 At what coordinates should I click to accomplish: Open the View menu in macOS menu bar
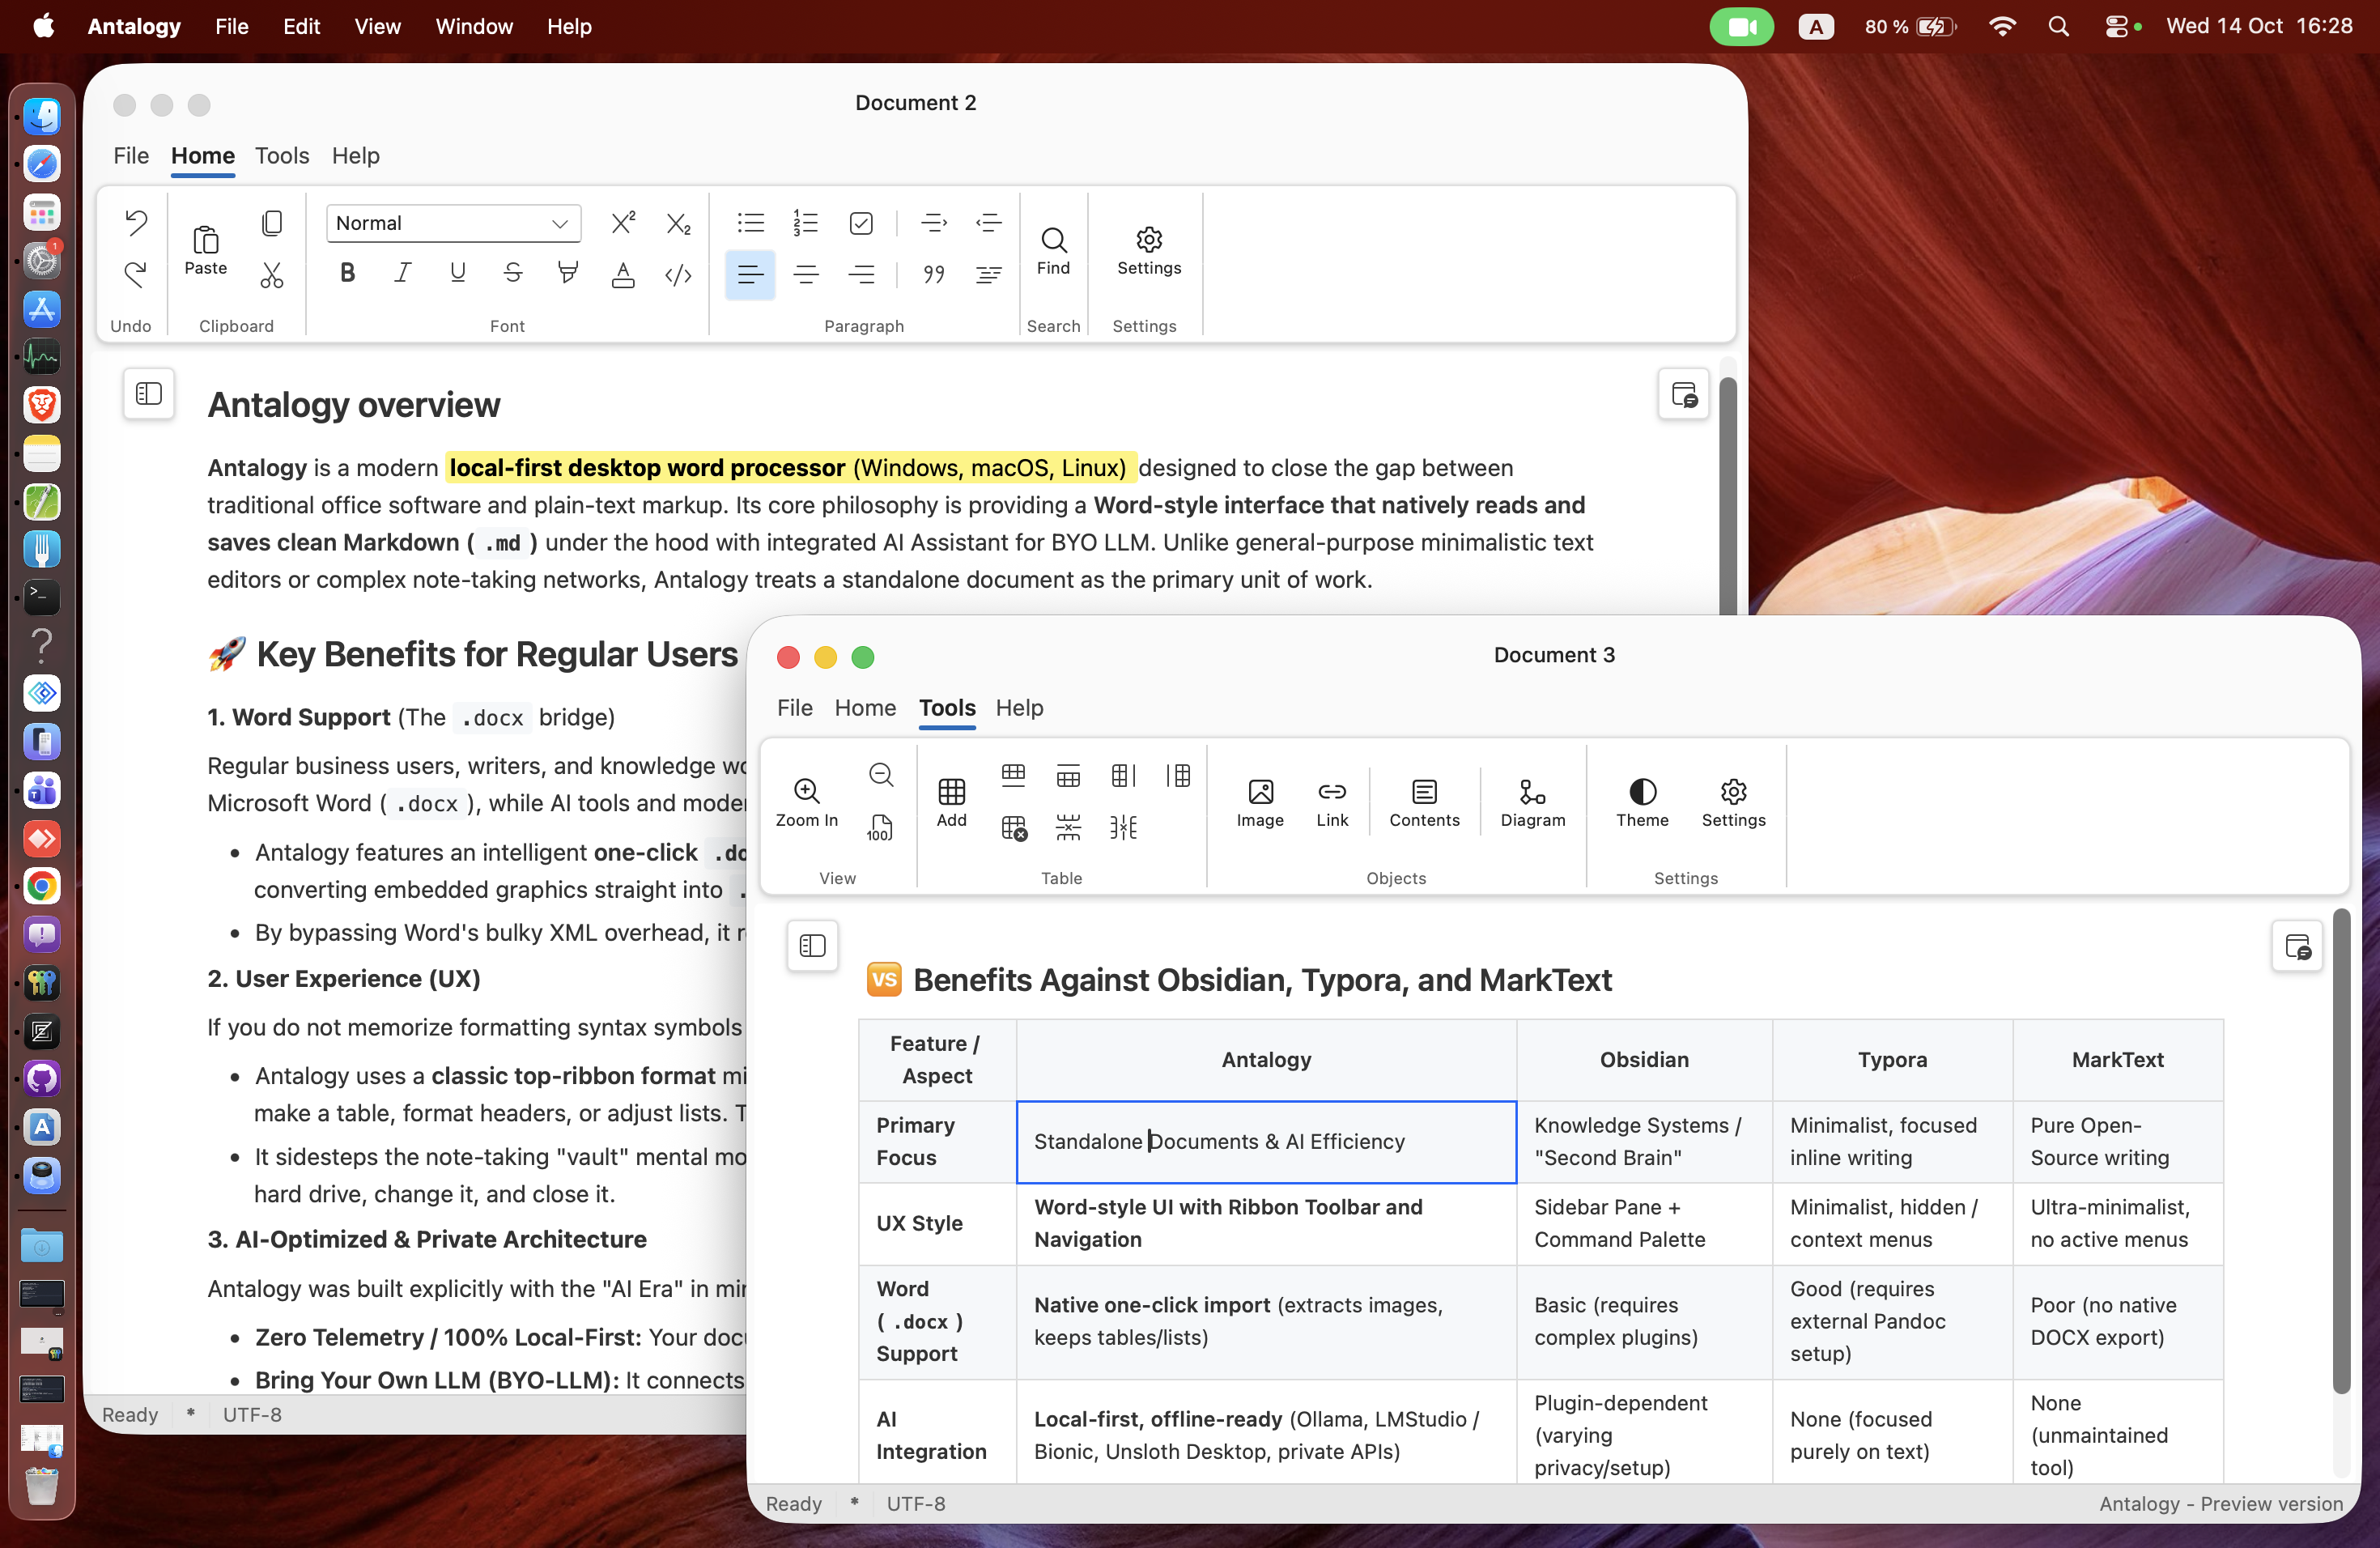pyautogui.click(x=377, y=26)
